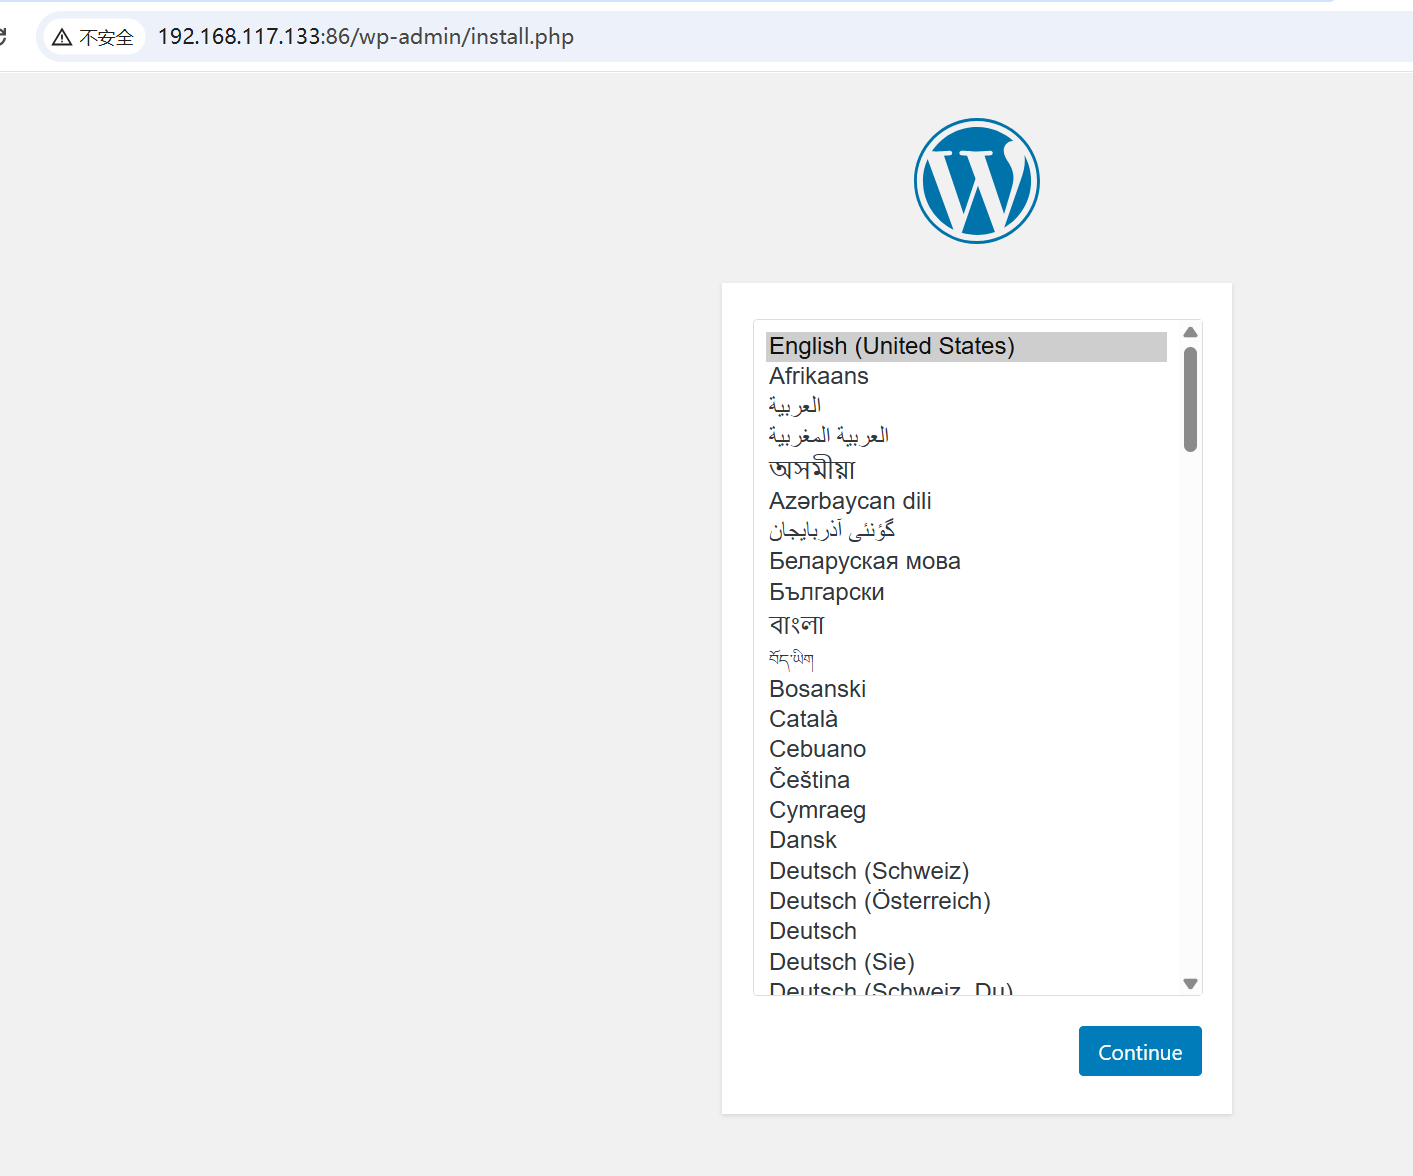Click the browser reload icon
Viewport: 1413px width, 1176px height.
coord(3,37)
